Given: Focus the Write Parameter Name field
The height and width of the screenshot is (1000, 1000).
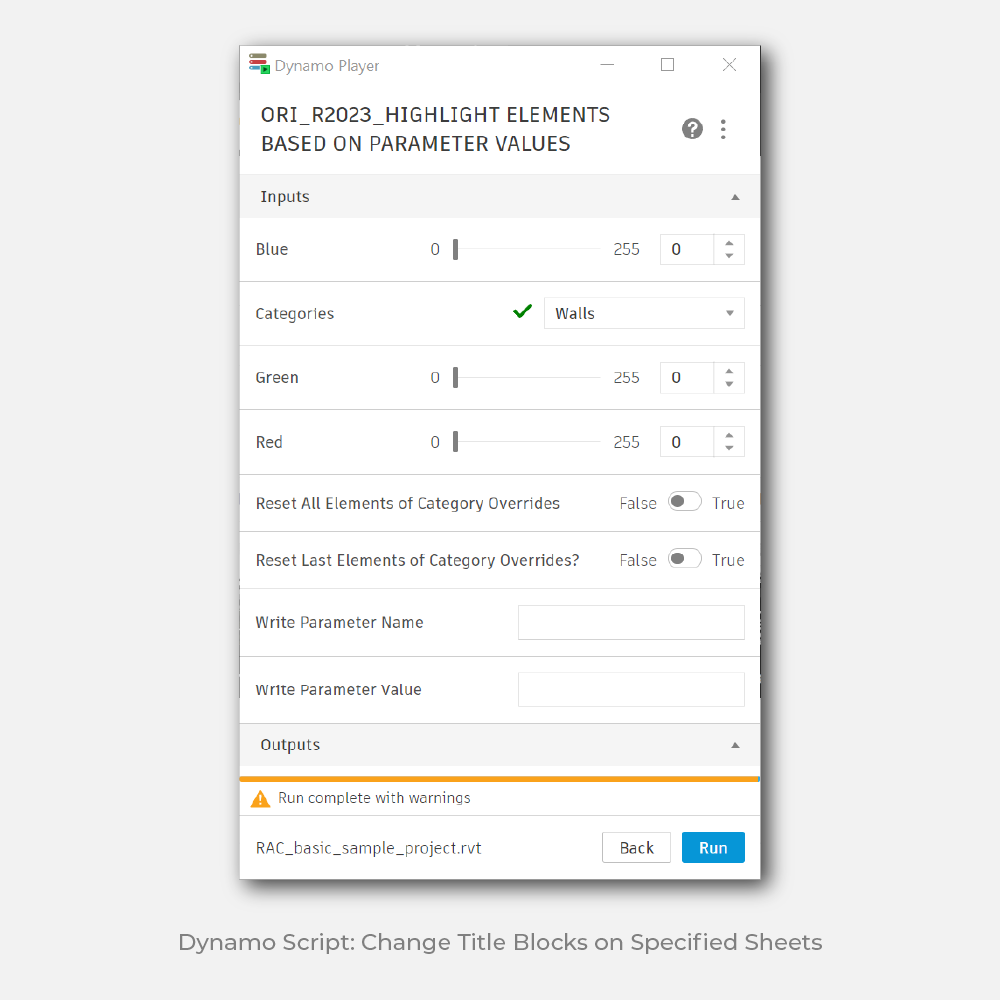Looking at the screenshot, I should [x=631, y=622].
